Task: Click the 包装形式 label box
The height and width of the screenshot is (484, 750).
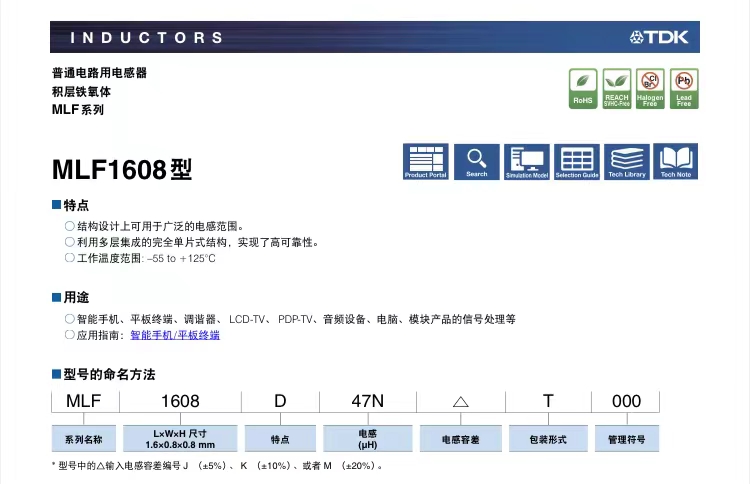Action: (x=548, y=439)
